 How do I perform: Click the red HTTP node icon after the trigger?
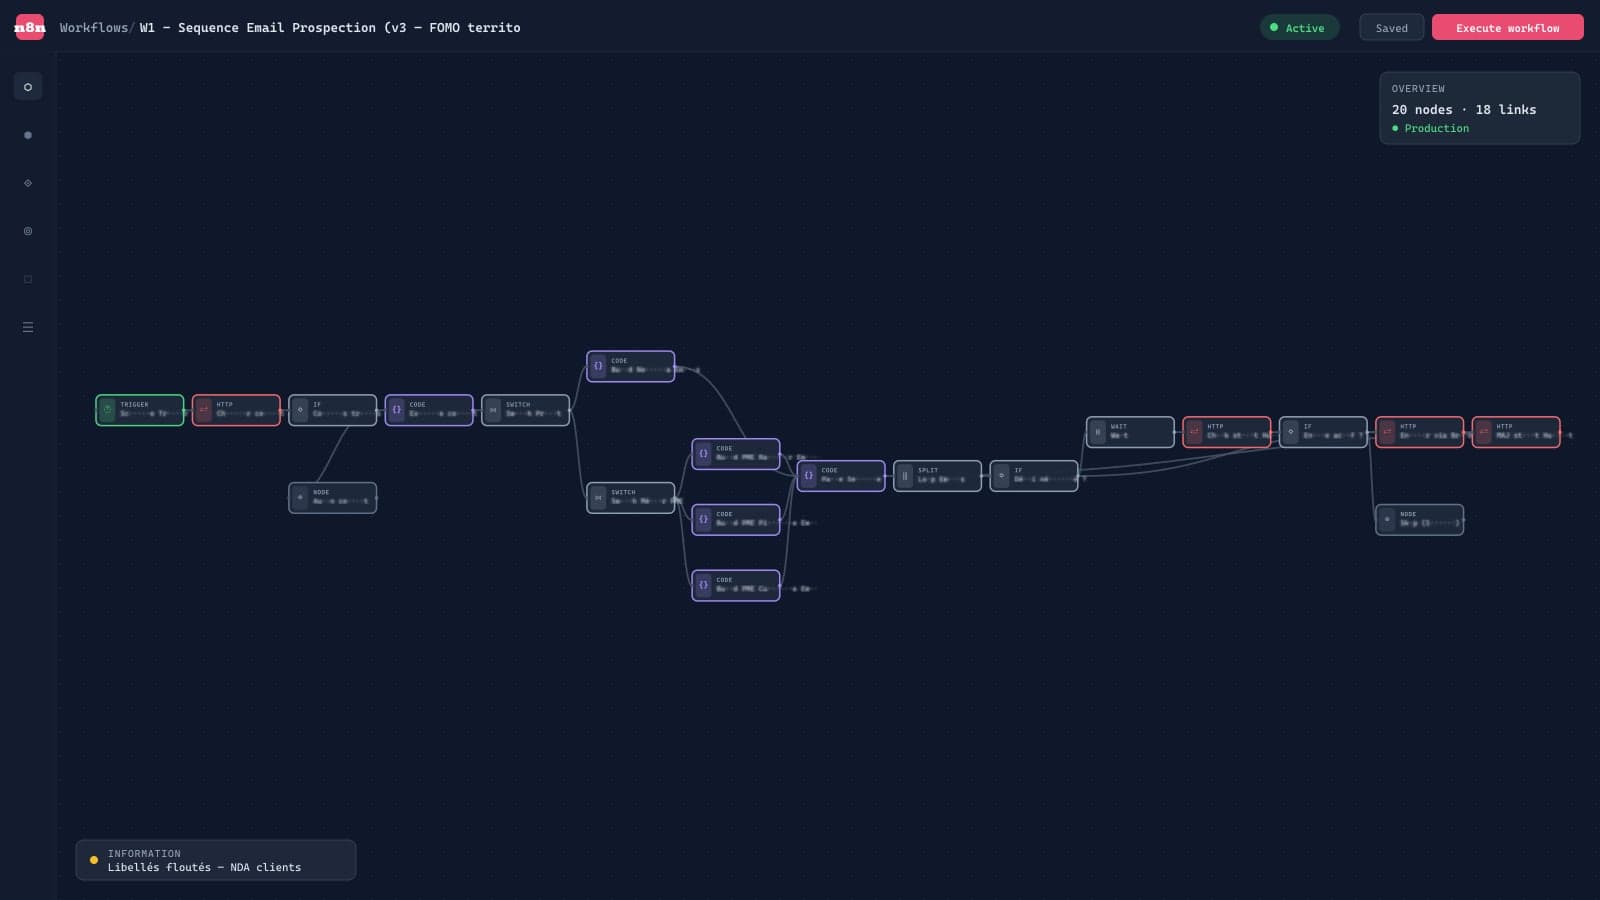(x=201, y=410)
